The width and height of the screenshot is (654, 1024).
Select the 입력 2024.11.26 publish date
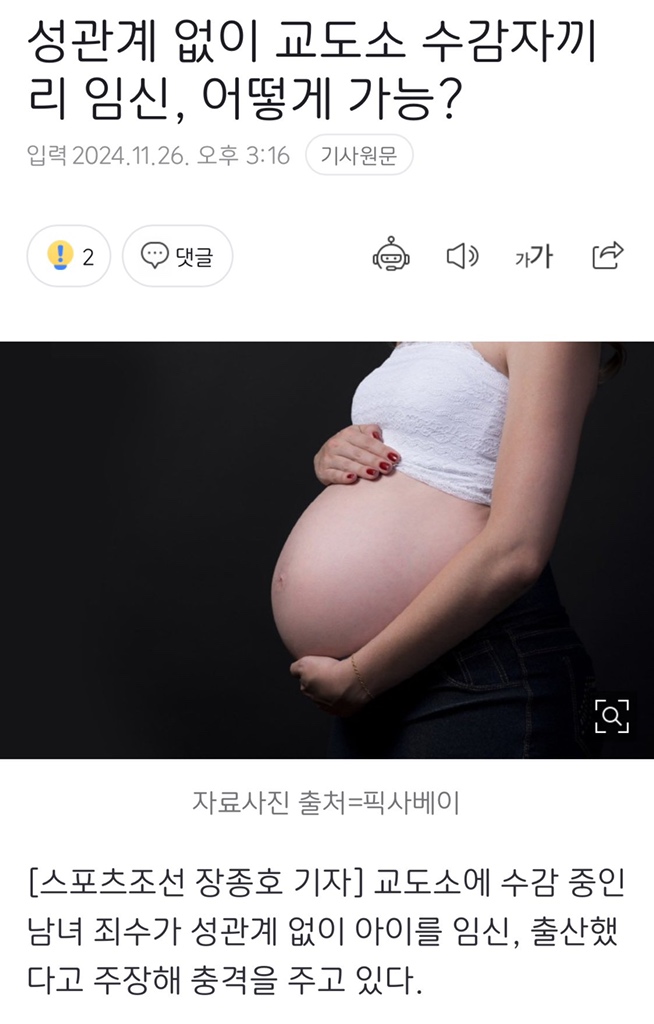click(x=158, y=155)
